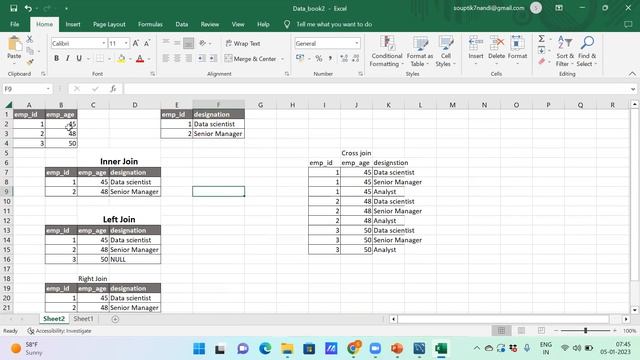
Task: Toggle align left
Action: coord(166,59)
